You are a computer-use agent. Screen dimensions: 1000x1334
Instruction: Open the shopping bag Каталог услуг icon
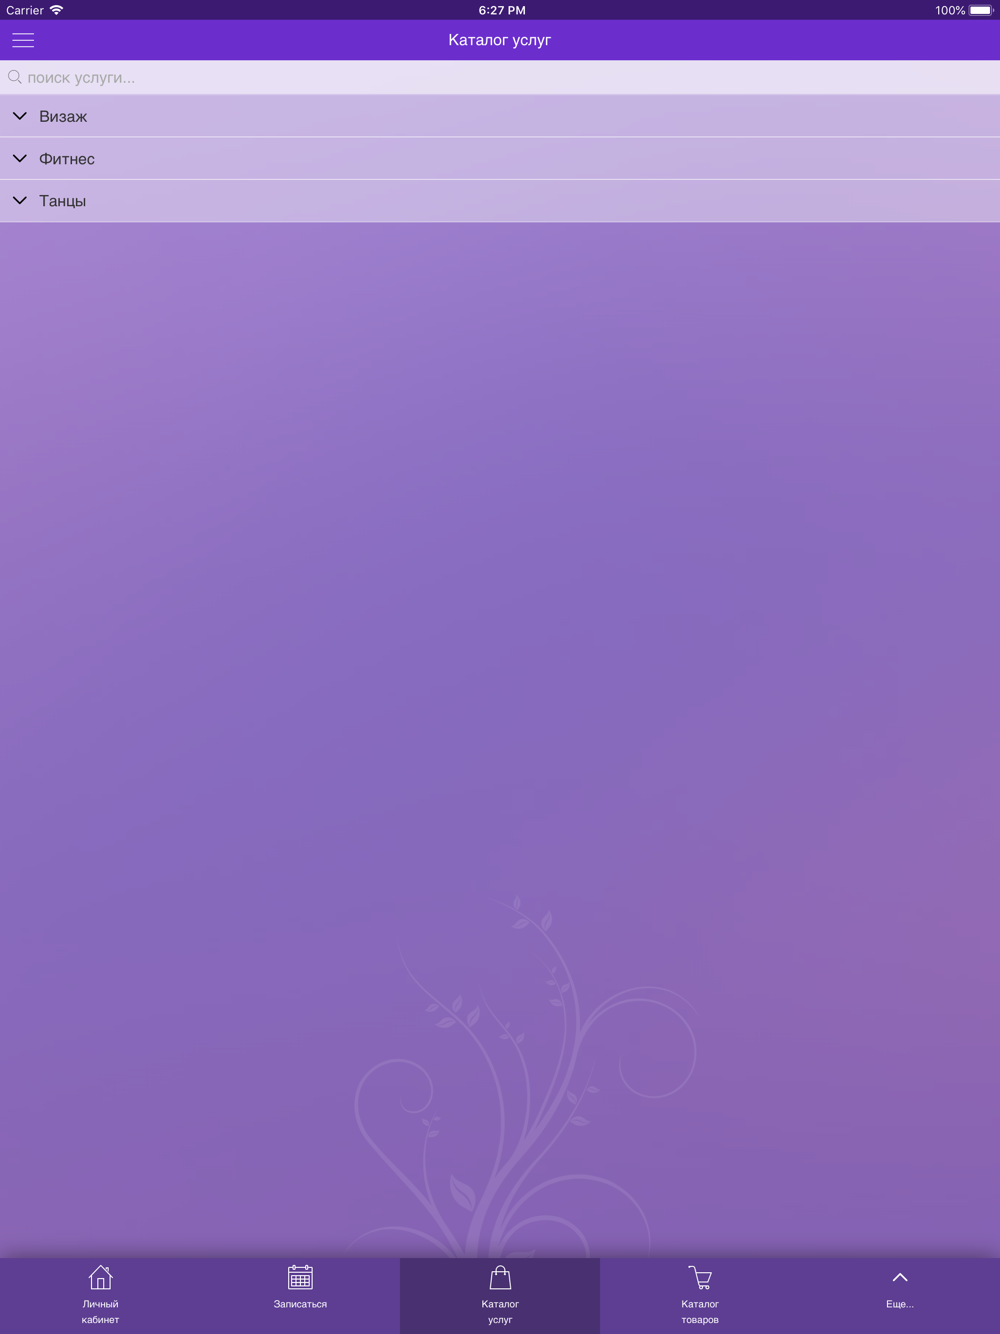pyautogui.click(x=500, y=1277)
